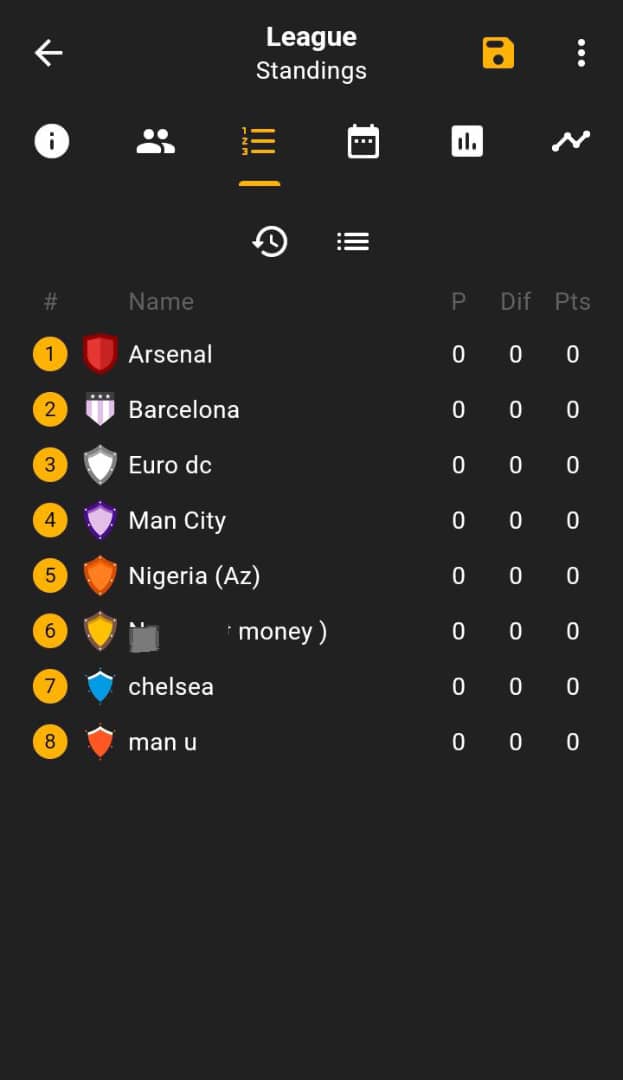Show the line graph trends tab
This screenshot has height=1080, width=623.
571,141
